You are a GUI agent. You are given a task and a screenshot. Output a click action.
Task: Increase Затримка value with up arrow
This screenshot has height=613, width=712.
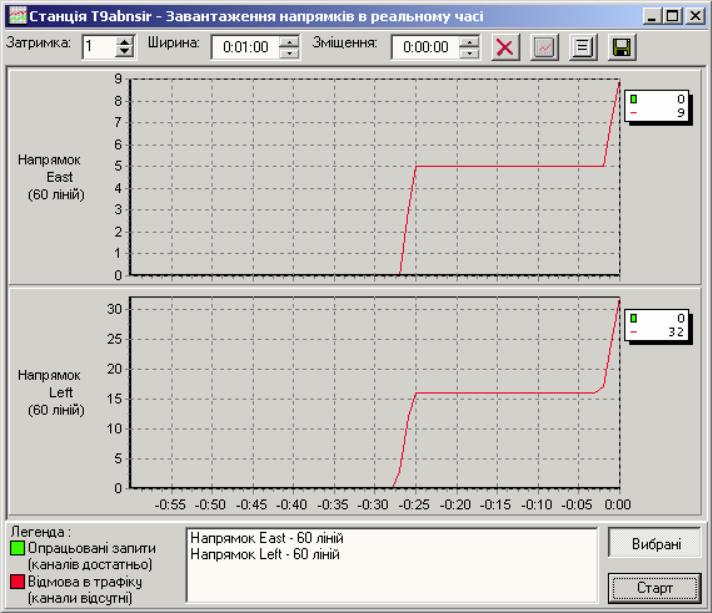coord(124,41)
